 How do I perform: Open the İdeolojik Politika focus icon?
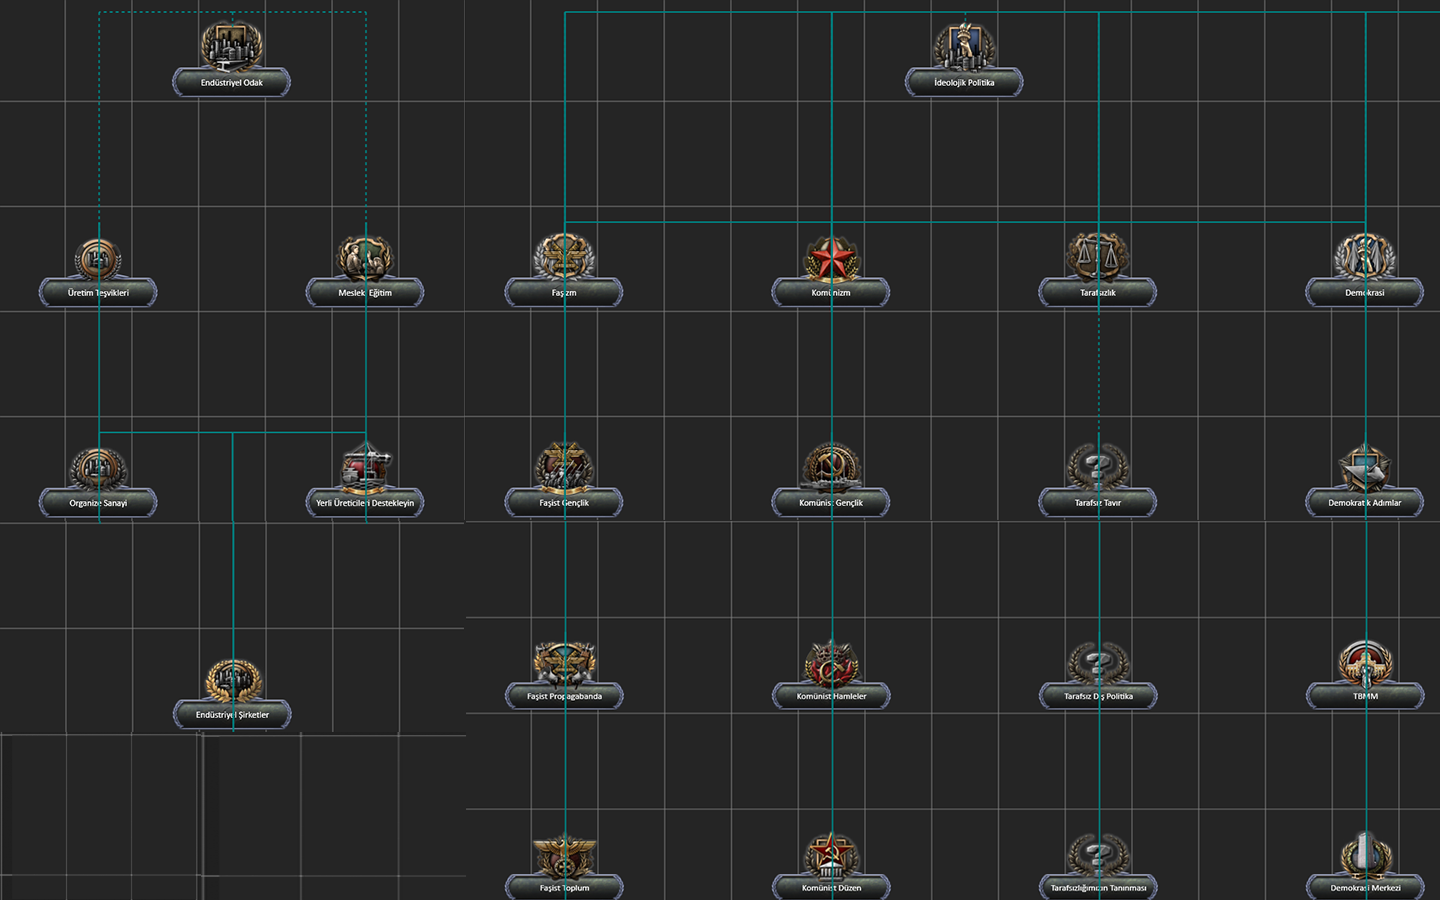[964, 45]
